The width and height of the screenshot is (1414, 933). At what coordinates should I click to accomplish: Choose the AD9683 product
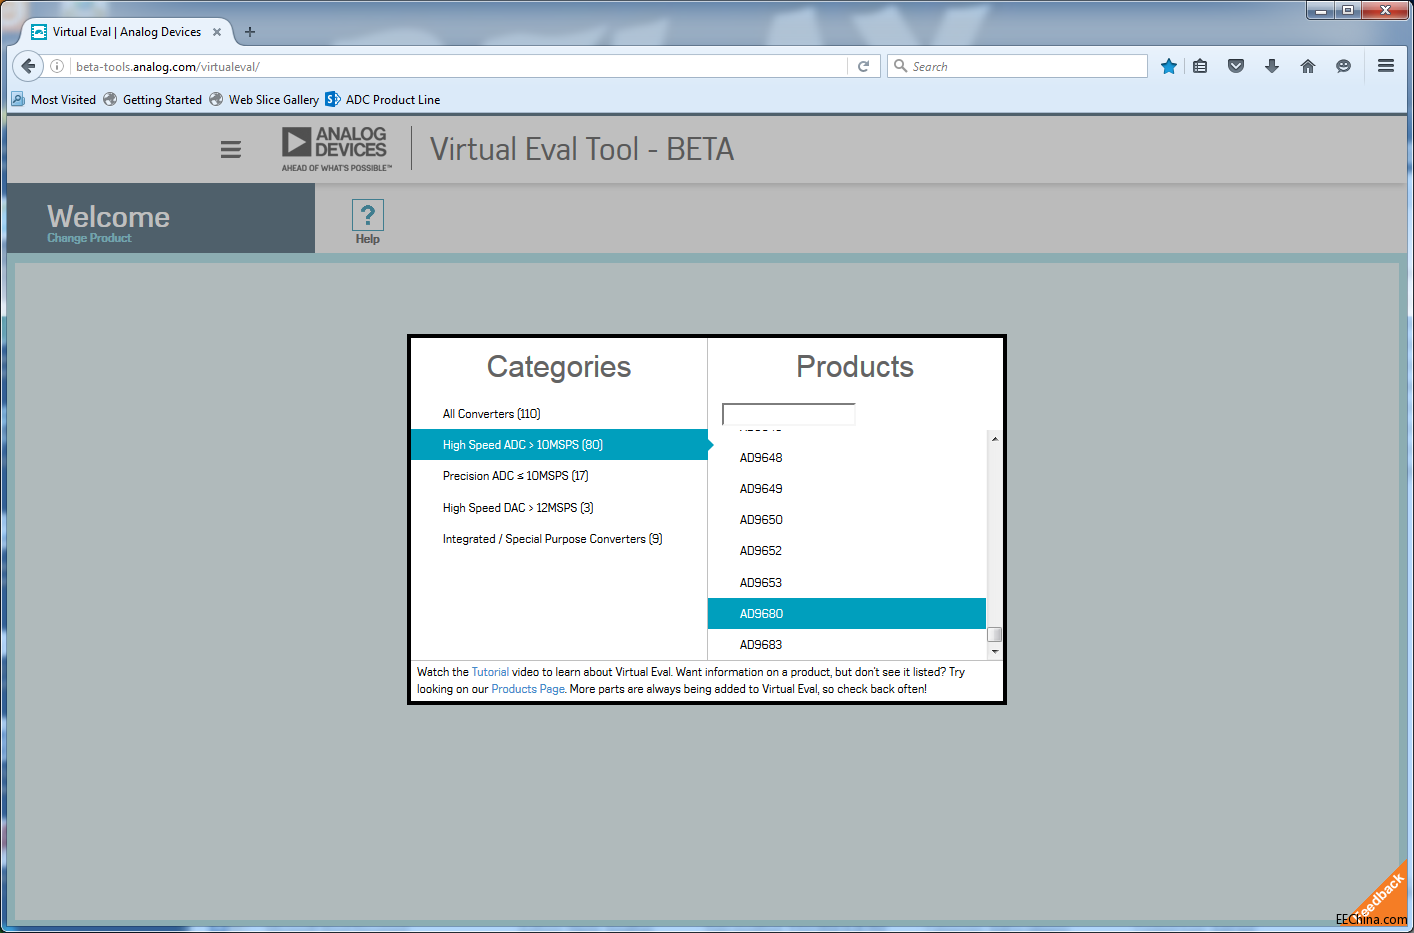click(x=847, y=645)
